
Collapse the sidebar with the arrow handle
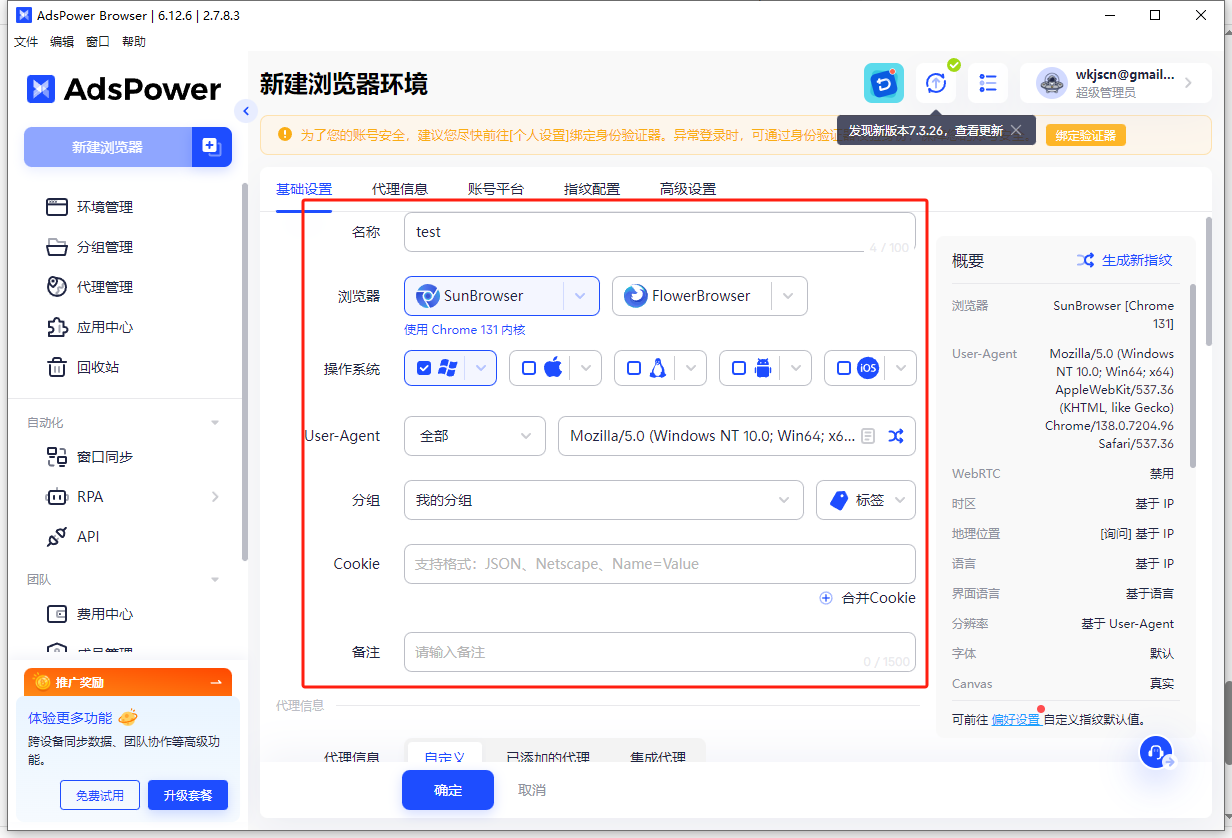click(x=246, y=110)
